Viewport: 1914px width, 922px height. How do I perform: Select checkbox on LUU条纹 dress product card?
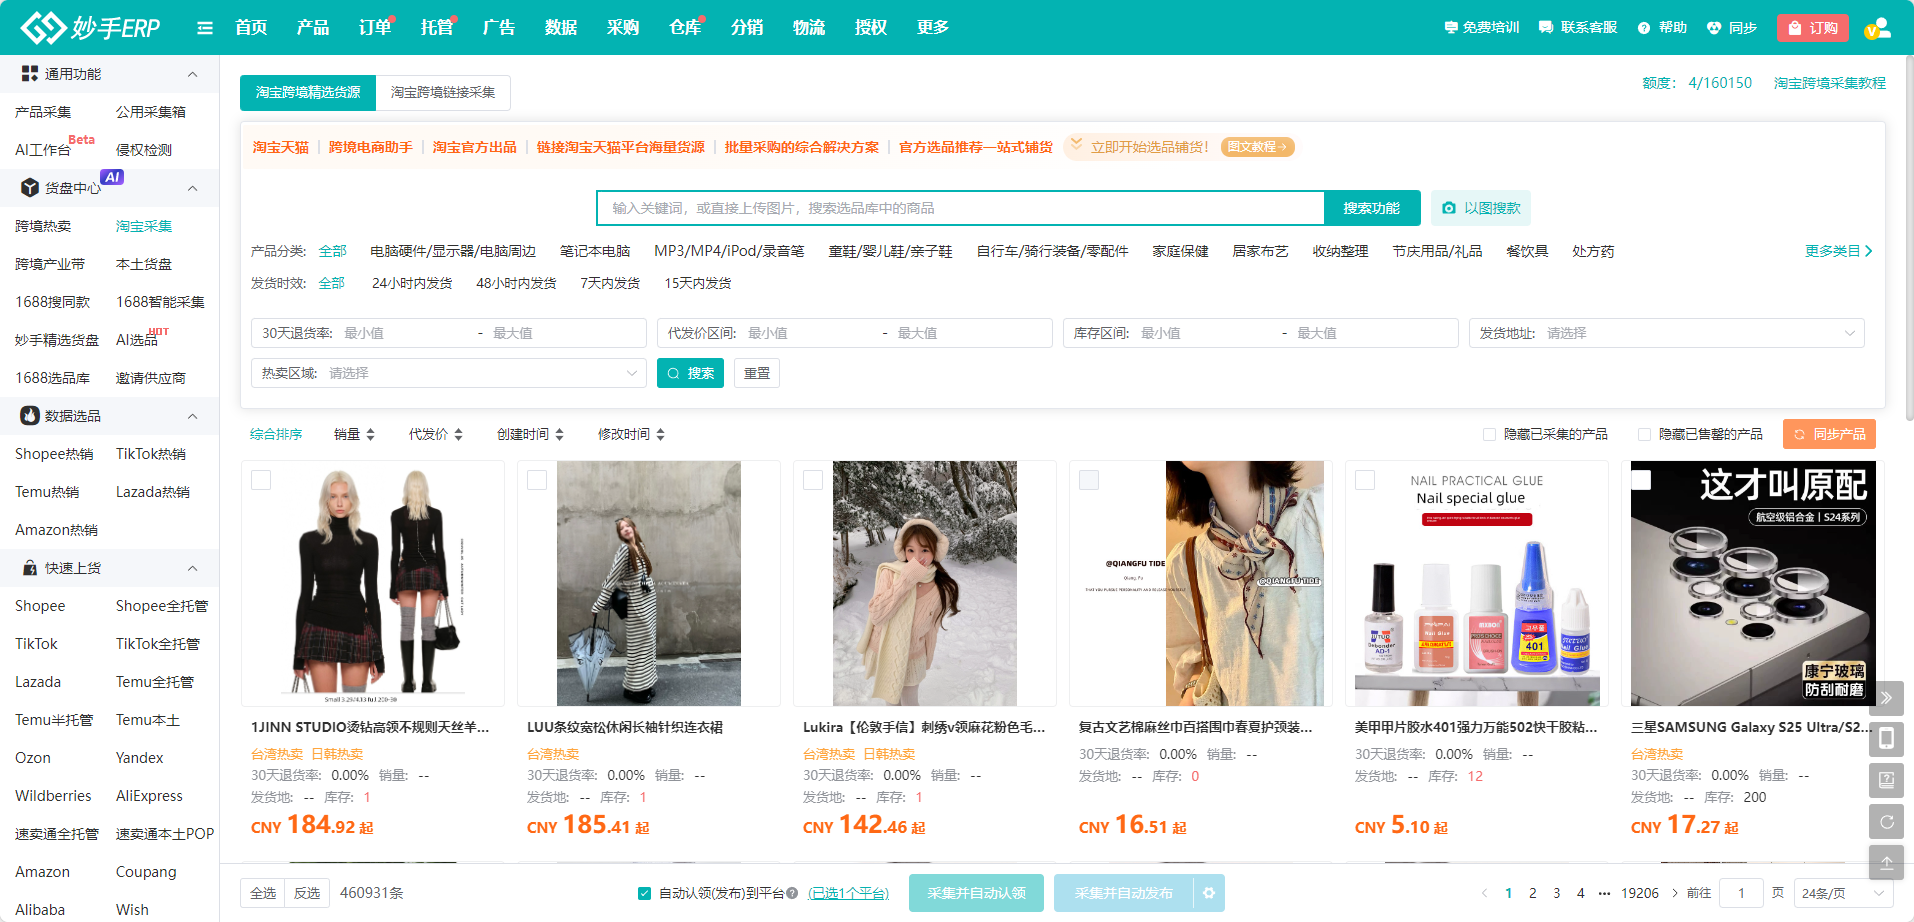pos(537,480)
